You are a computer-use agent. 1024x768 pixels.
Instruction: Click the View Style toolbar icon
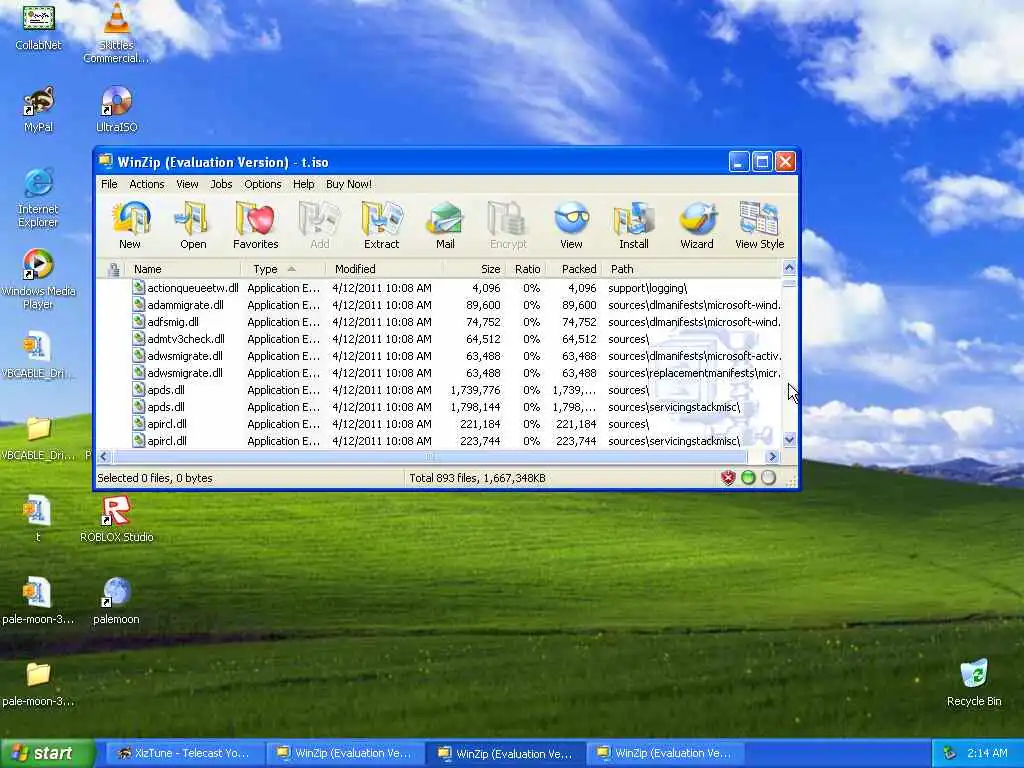(760, 226)
